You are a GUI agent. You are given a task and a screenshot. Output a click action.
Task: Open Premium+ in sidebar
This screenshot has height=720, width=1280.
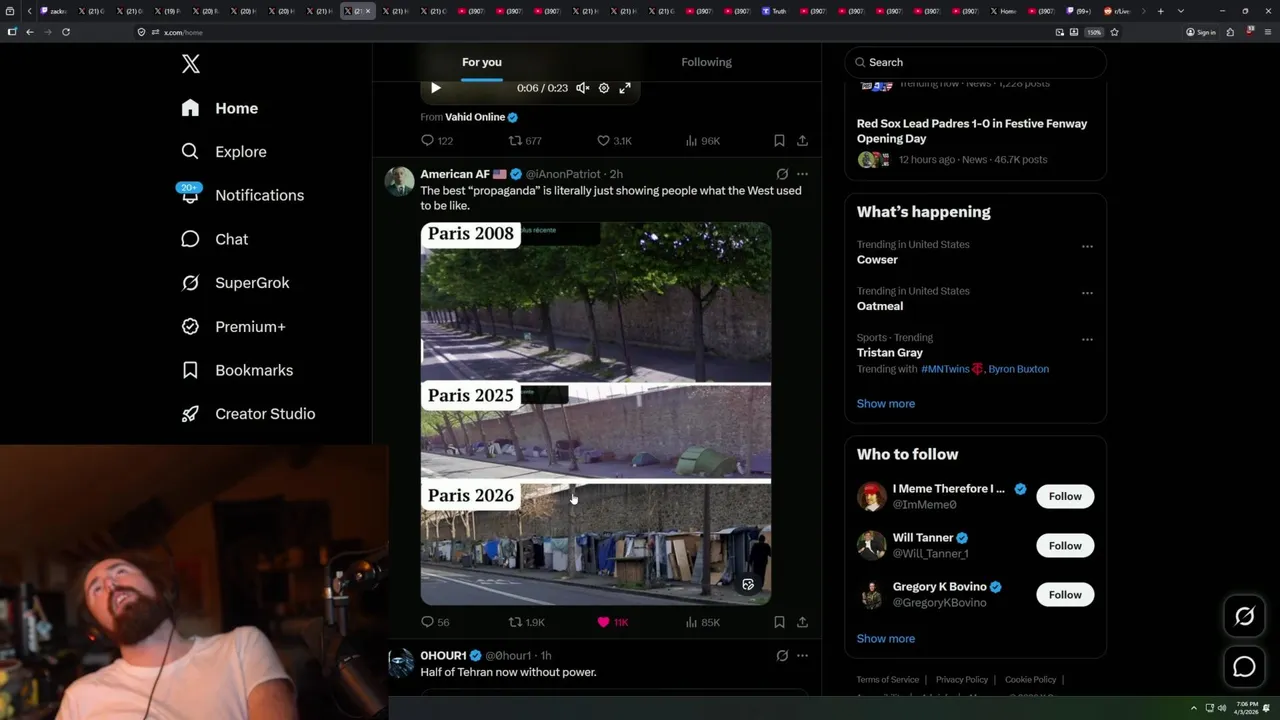233,326
